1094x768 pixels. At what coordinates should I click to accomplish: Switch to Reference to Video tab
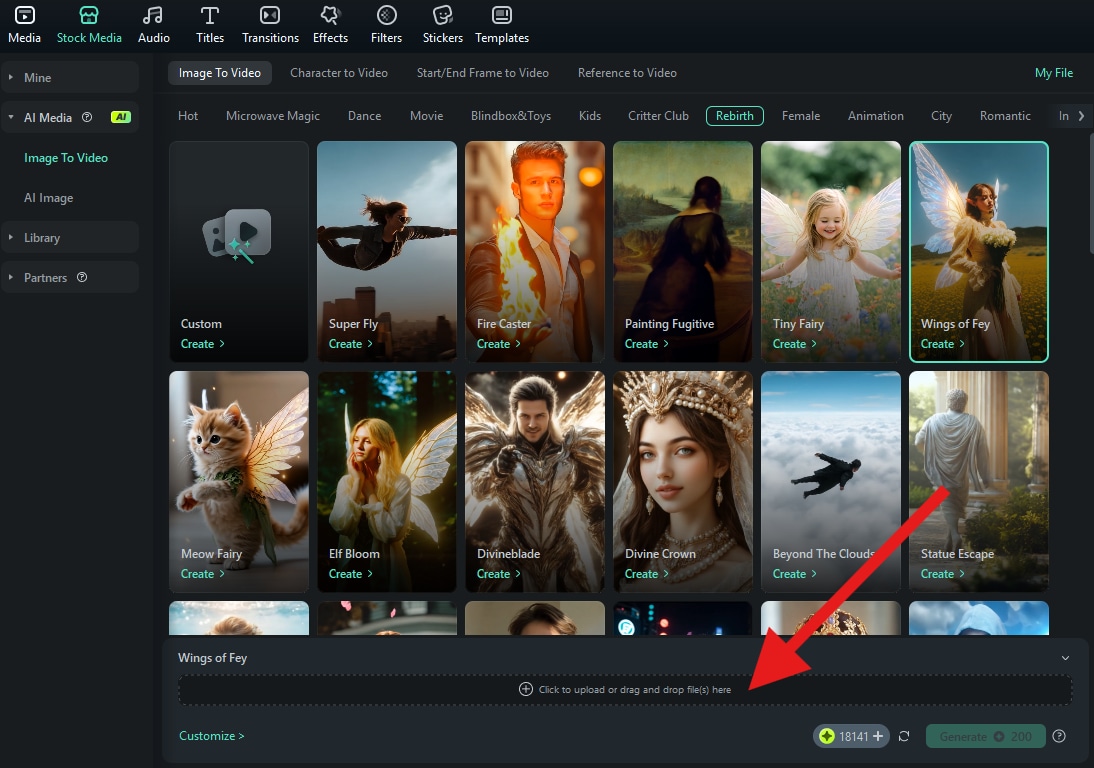[627, 73]
